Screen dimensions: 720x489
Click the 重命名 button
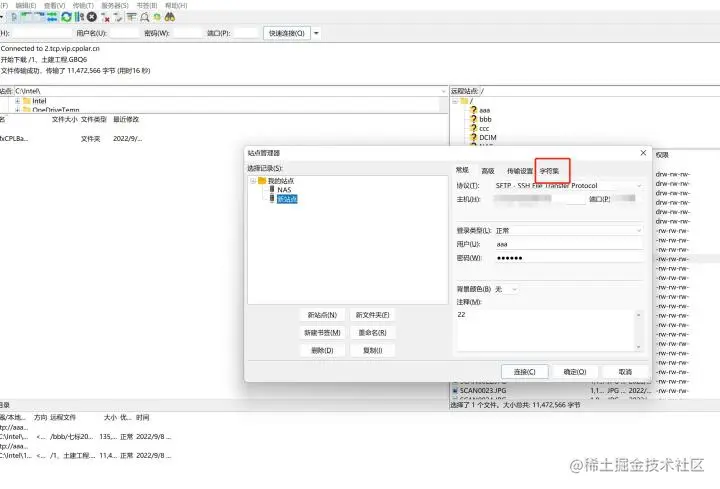pyautogui.click(x=372, y=332)
